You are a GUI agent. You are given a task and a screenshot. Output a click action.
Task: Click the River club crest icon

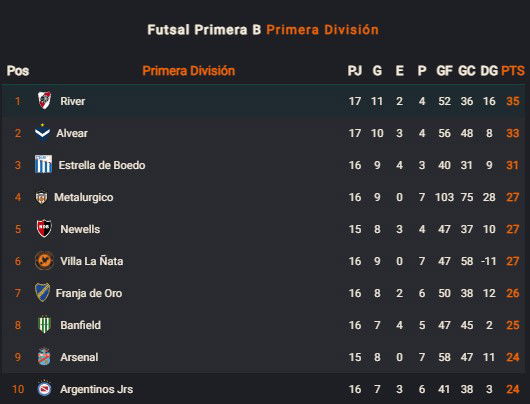tap(44, 100)
